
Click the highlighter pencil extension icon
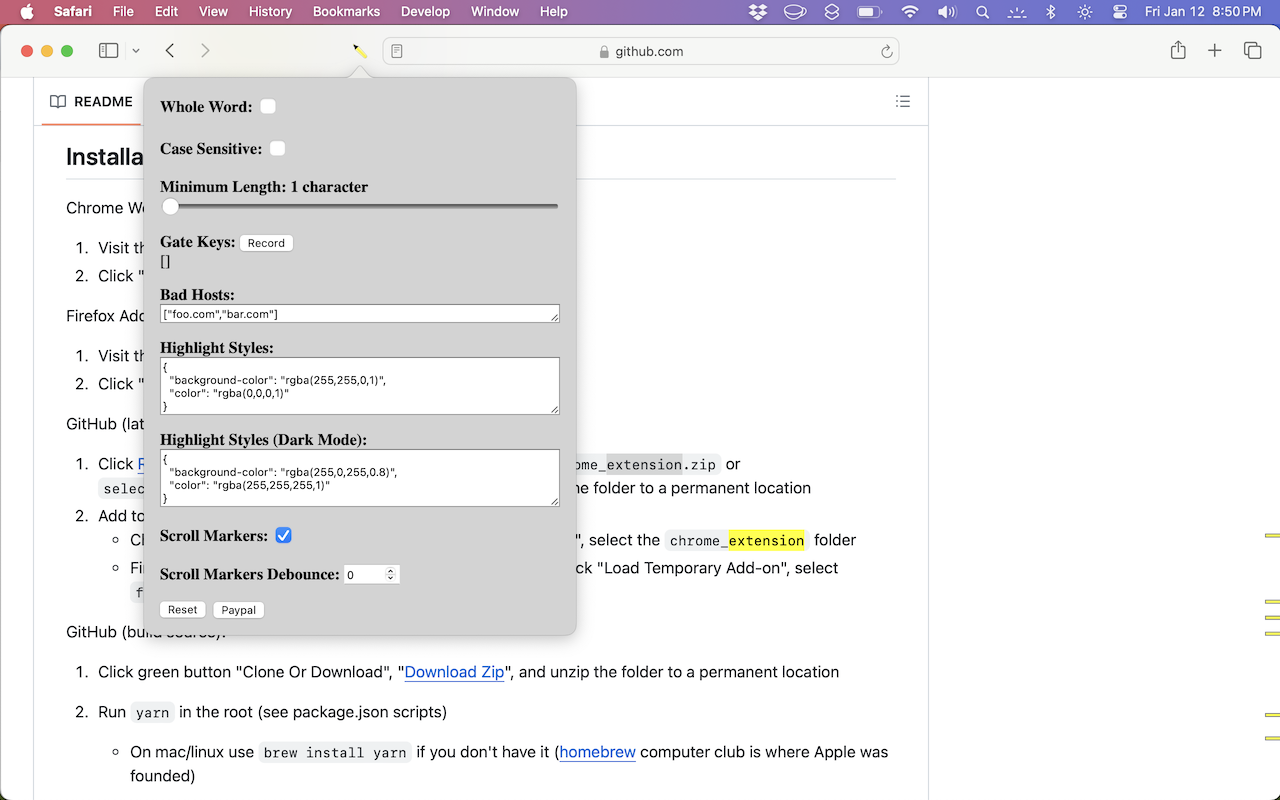(x=360, y=51)
